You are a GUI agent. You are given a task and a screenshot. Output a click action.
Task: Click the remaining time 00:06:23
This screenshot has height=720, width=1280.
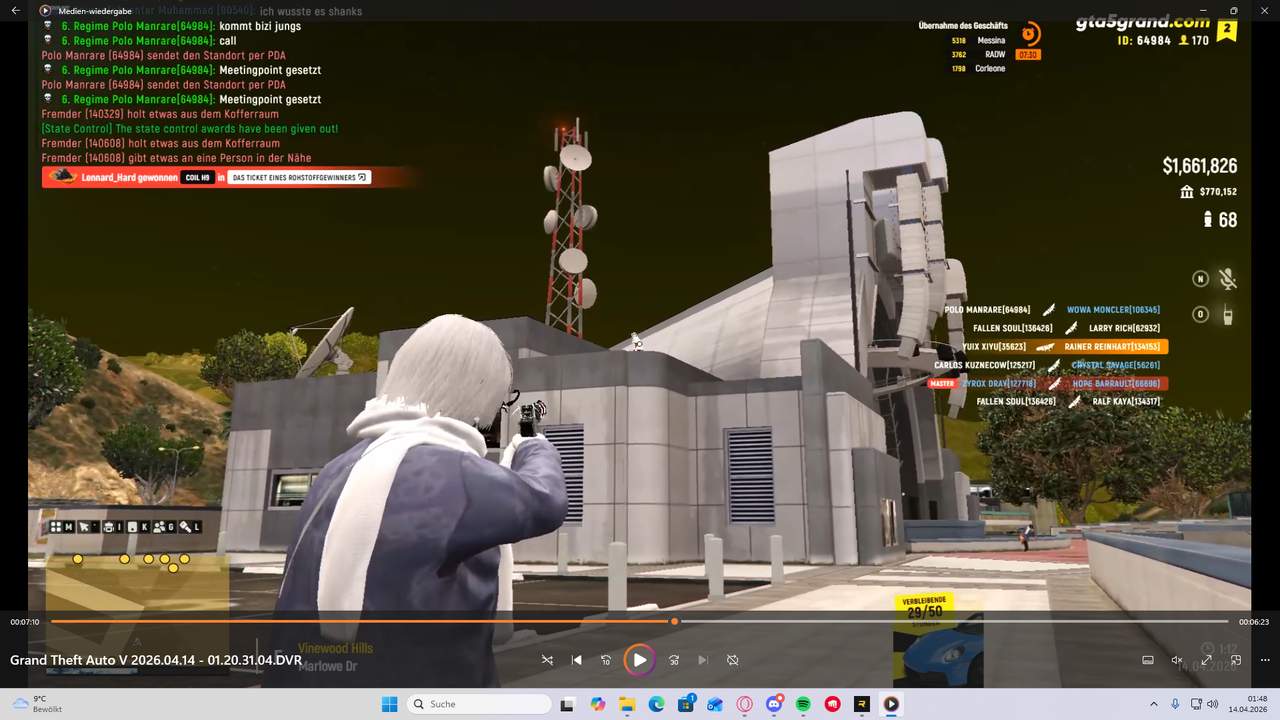[x=1254, y=622]
